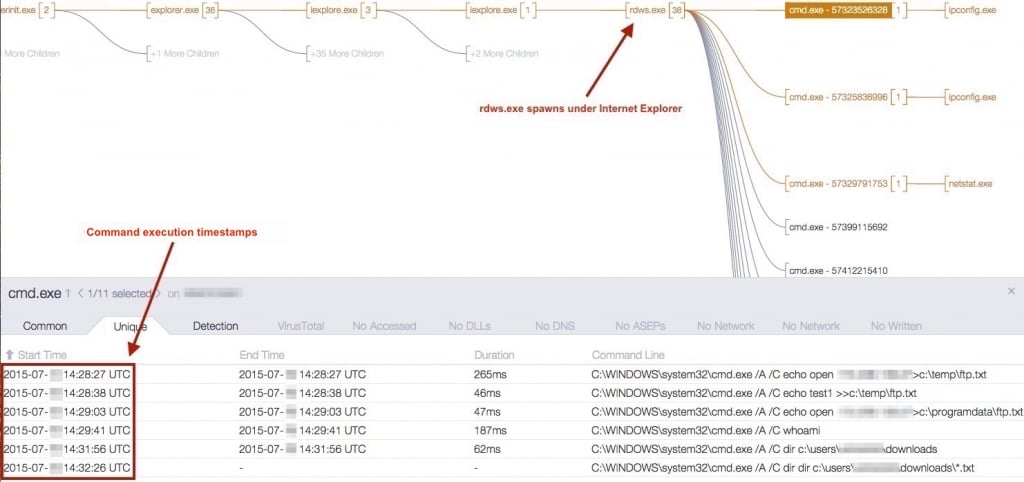Click the up arrow beside cmd.exe title

67,294
